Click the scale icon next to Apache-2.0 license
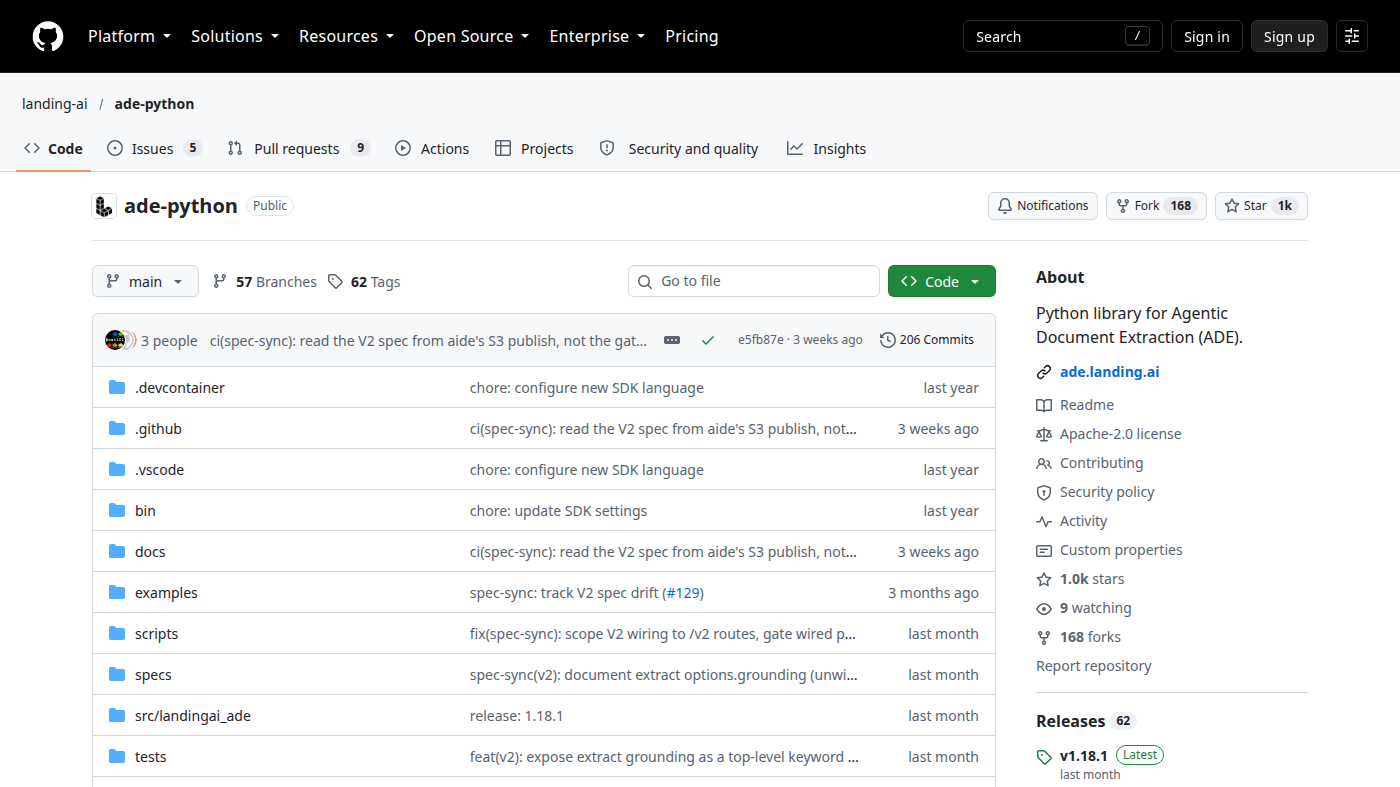 point(1044,434)
